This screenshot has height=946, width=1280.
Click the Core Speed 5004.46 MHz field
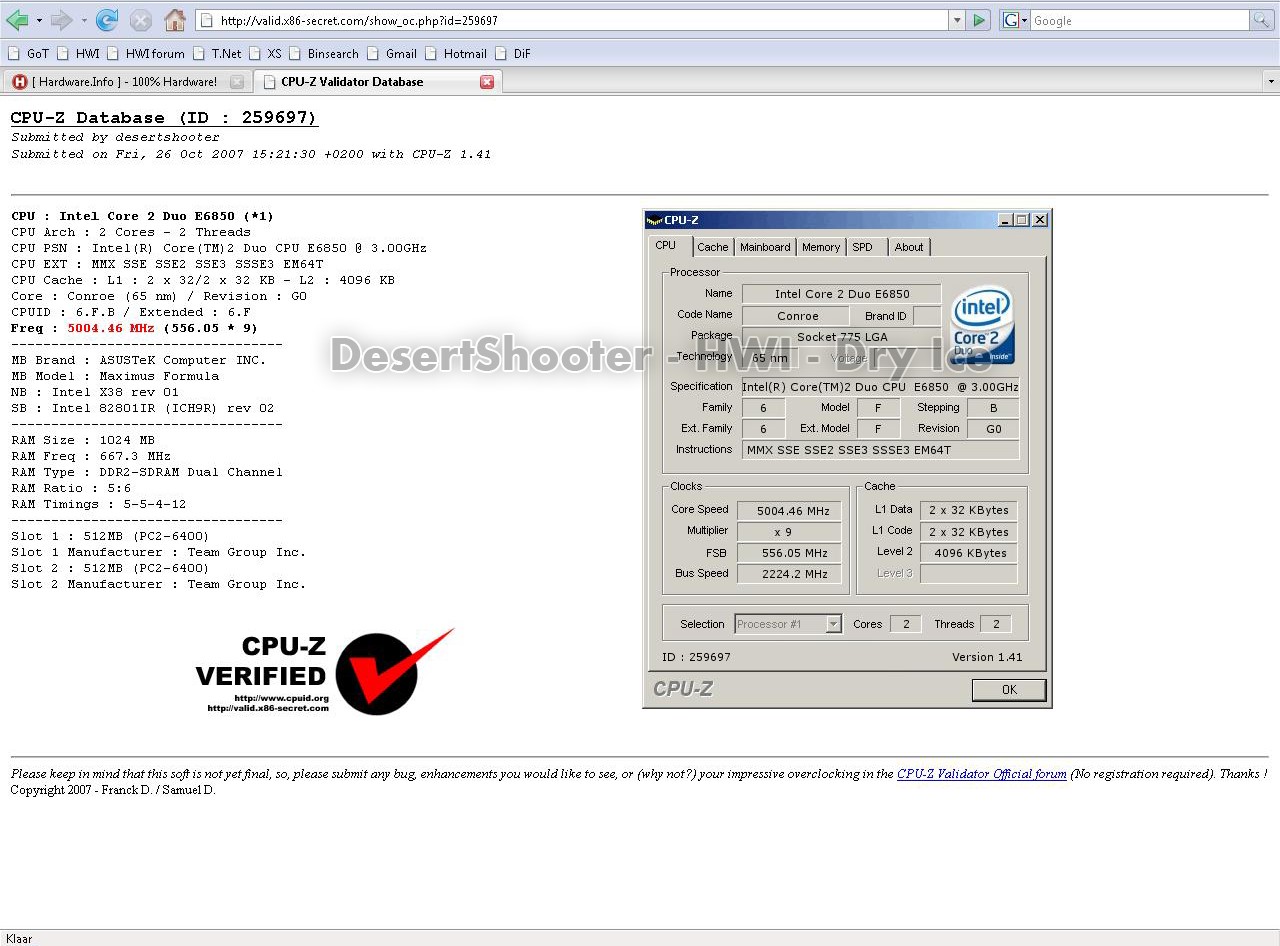789,510
